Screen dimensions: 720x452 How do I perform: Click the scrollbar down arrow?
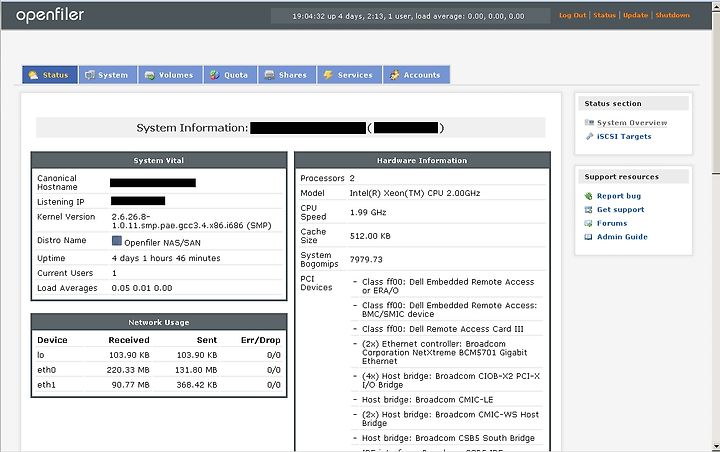715,446
